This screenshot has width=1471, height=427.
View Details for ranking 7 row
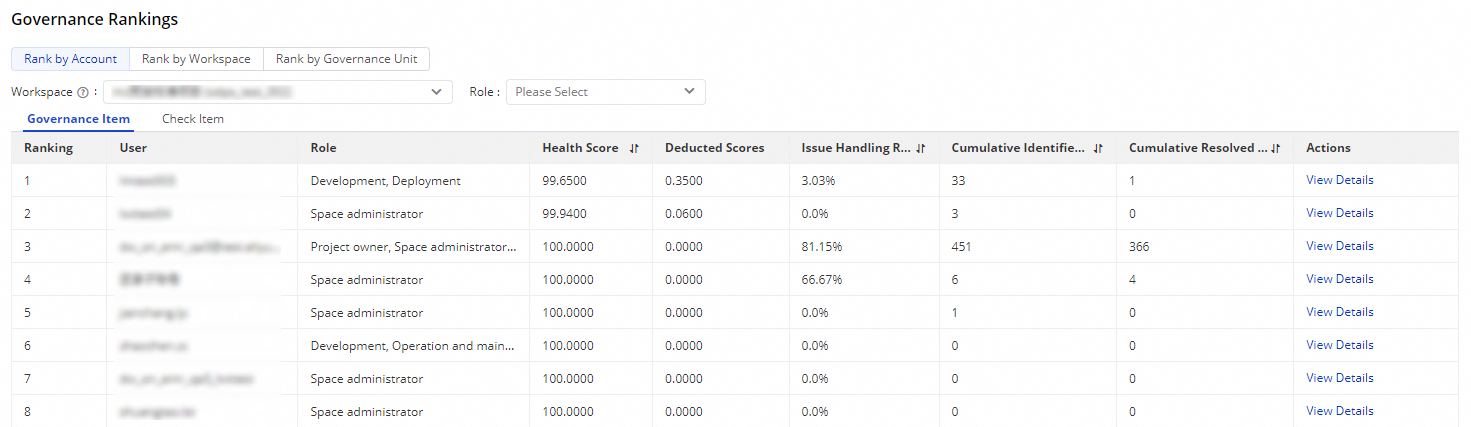pos(1340,378)
